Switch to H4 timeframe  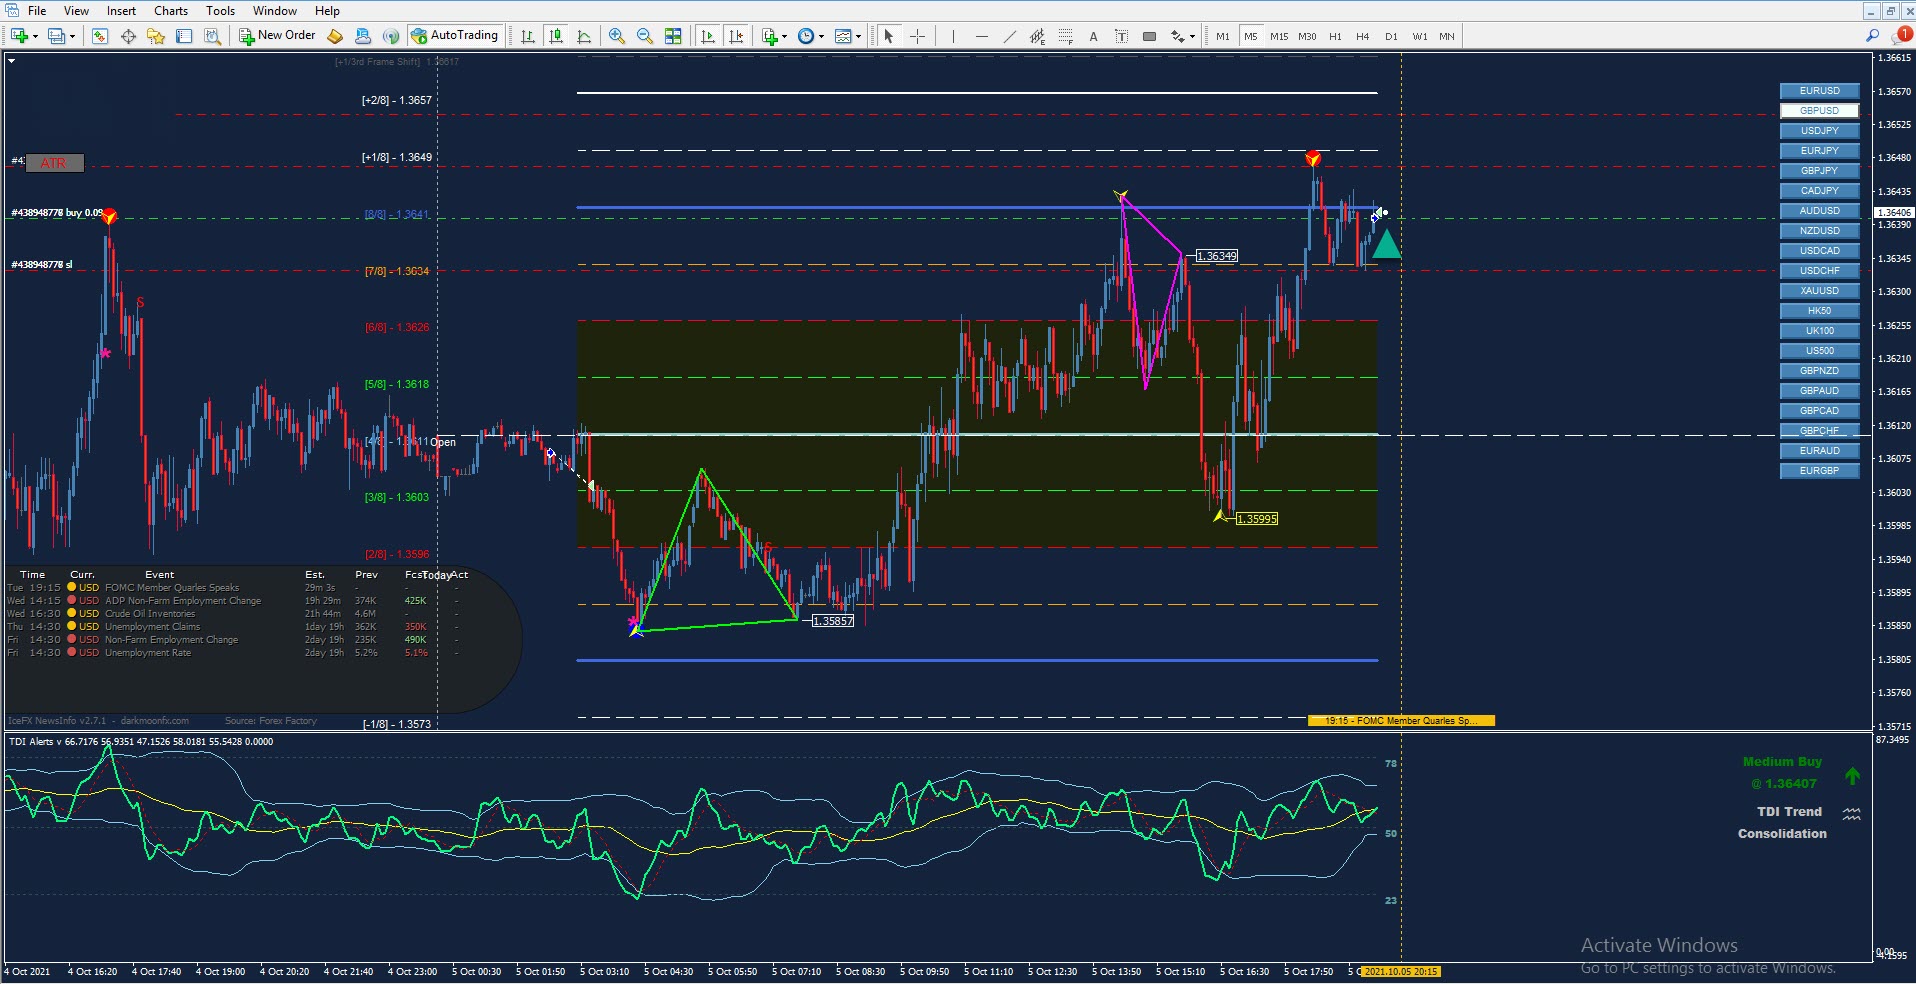1363,36
